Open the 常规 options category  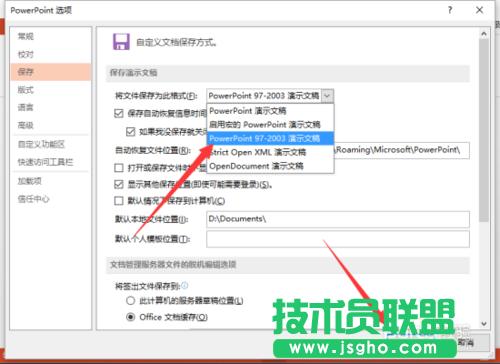[26, 36]
